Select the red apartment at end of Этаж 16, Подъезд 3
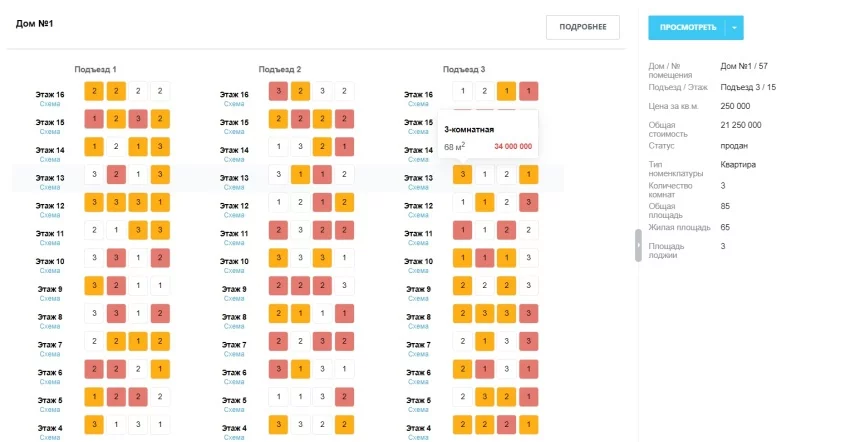The height and width of the screenshot is (442, 860). (x=529, y=91)
